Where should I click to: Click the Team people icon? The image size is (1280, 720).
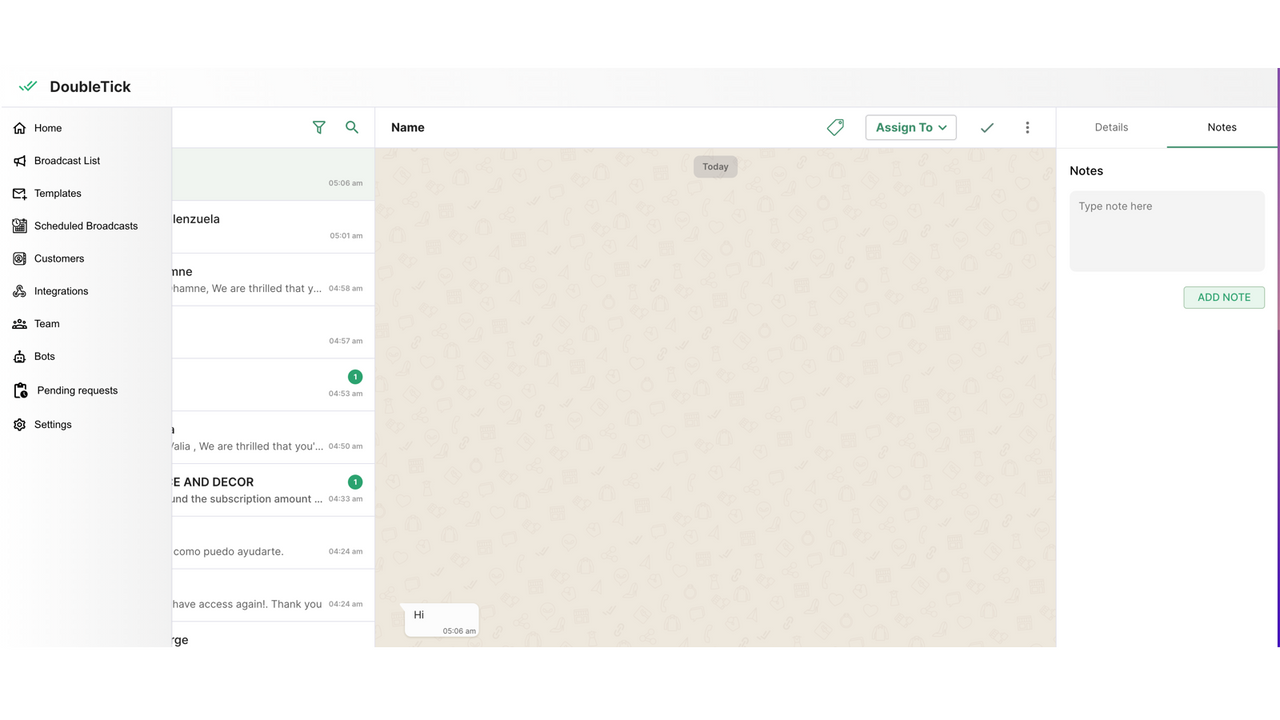coord(19,324)
